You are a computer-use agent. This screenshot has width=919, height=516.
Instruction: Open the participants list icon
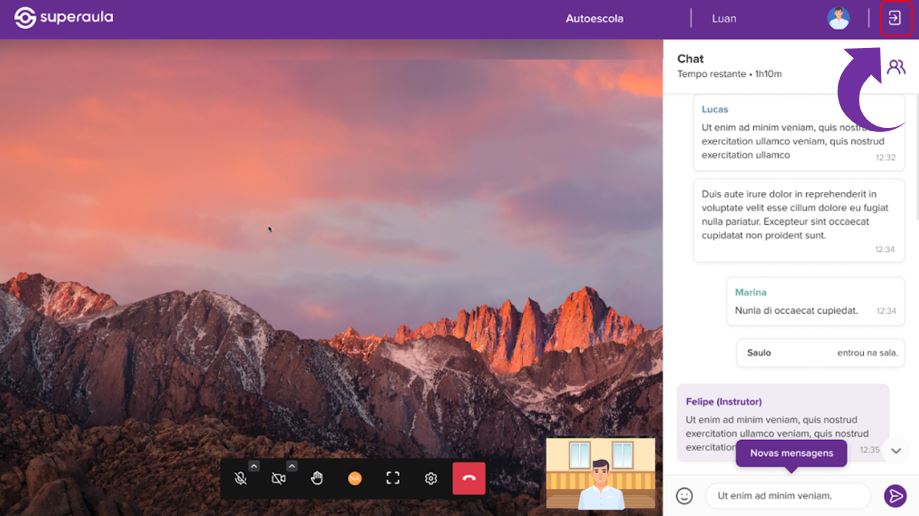(x=895, y=67)
